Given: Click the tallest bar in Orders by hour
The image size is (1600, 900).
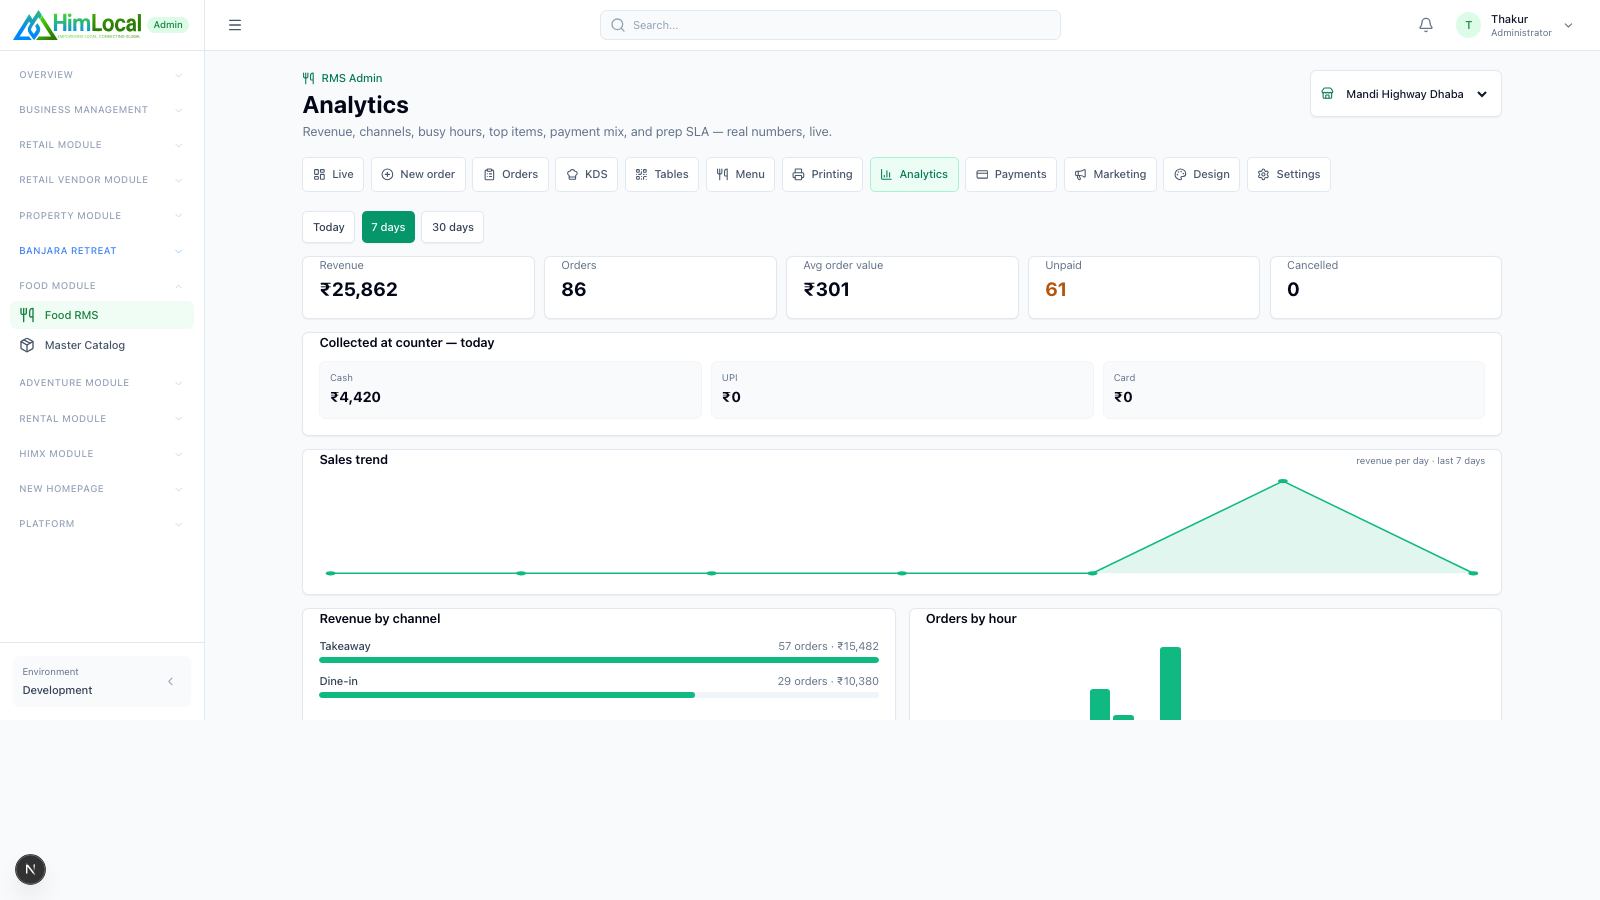Looking at the screenshot, I should [x=1170, y=683].
